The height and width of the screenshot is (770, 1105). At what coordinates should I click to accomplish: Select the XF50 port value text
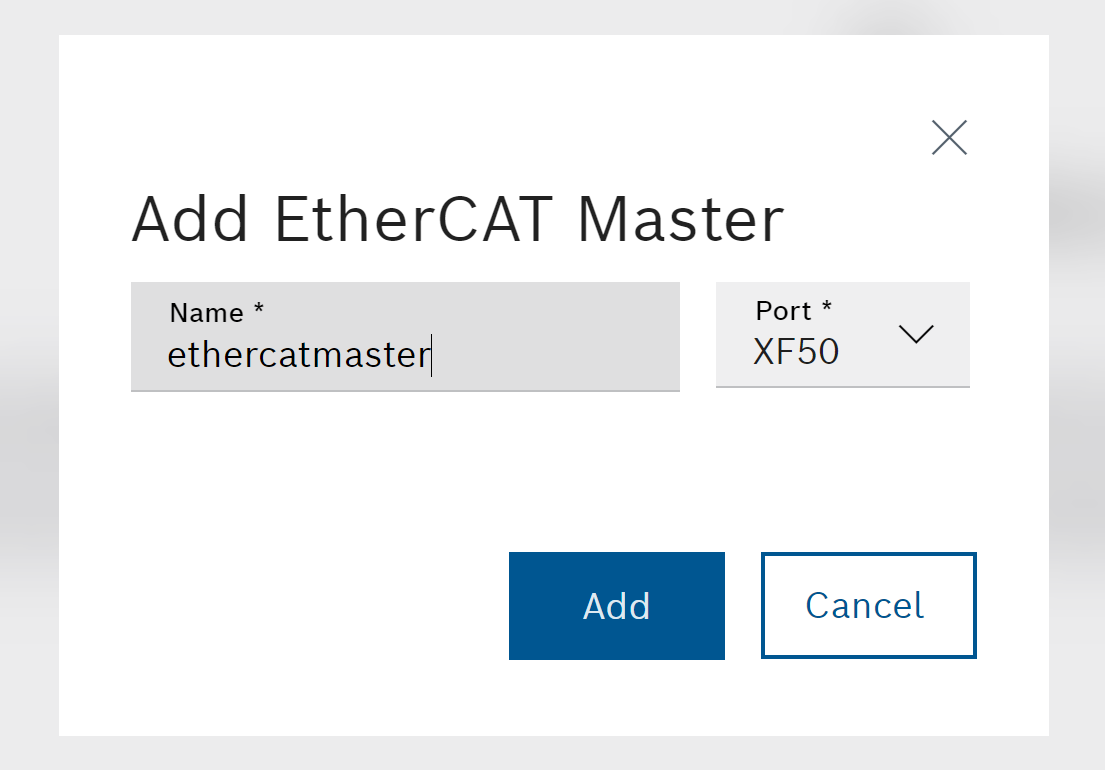pos(796,352)
